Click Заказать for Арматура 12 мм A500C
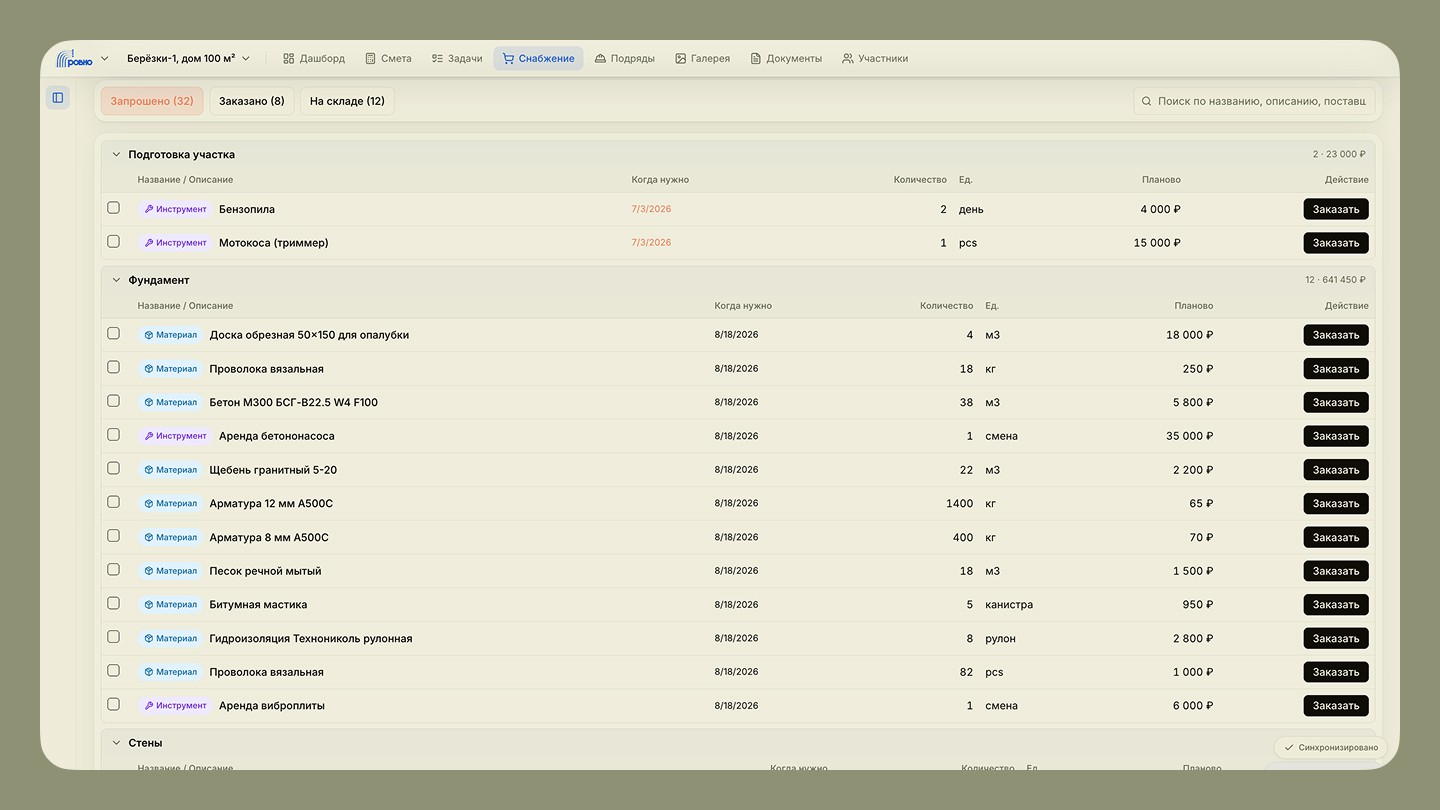This screenshot has width=1440, height=810. coord(1336,504)
